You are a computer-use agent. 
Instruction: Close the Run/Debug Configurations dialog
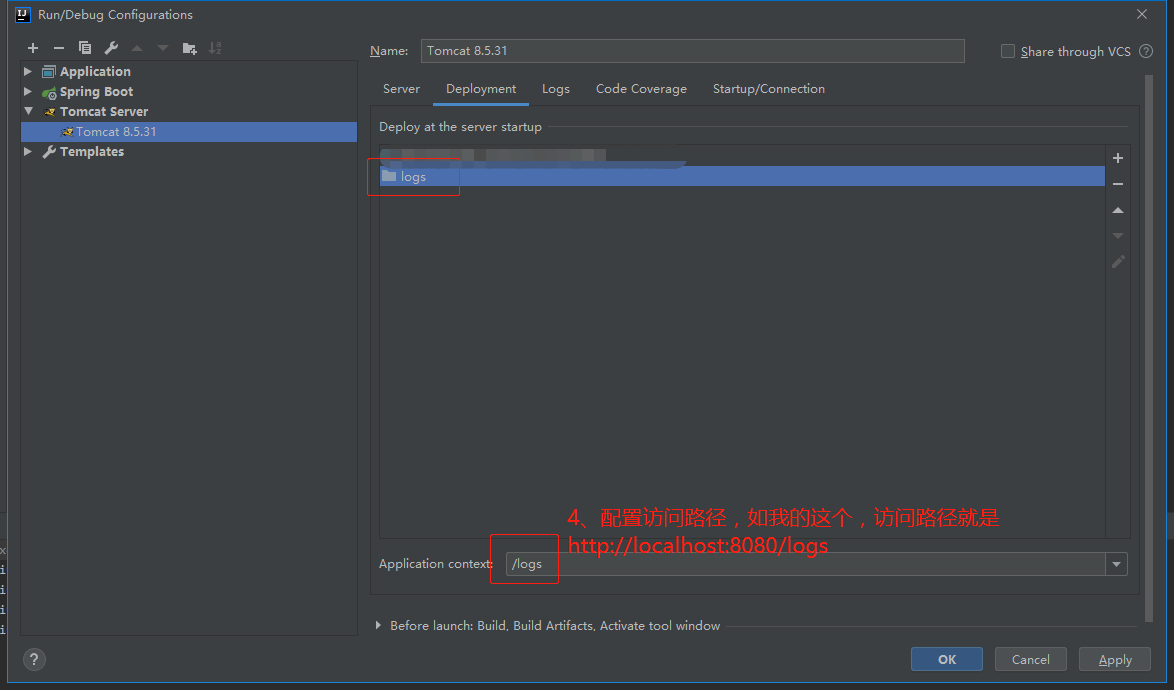1142,14
